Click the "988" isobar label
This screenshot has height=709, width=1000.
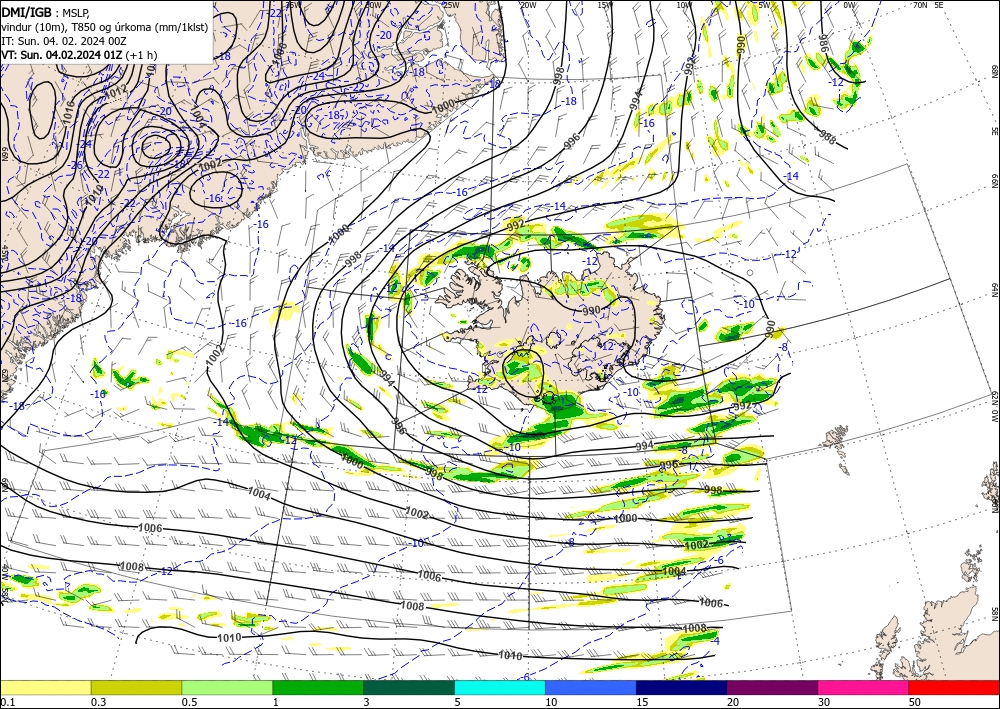tap(827, 136)
